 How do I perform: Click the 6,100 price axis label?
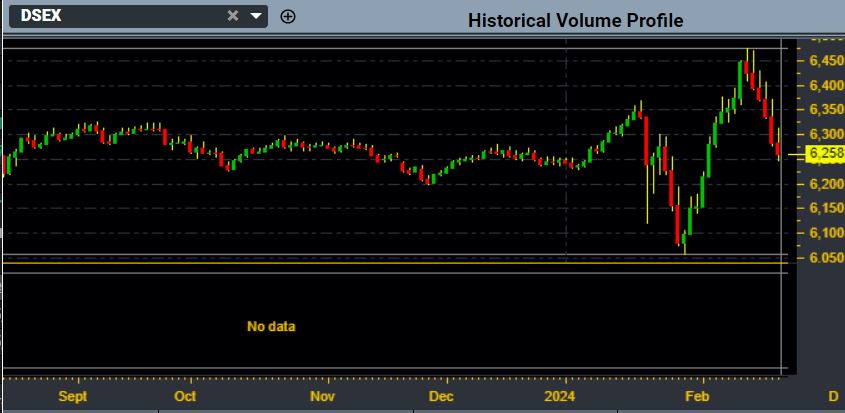(x=825, y=232)
